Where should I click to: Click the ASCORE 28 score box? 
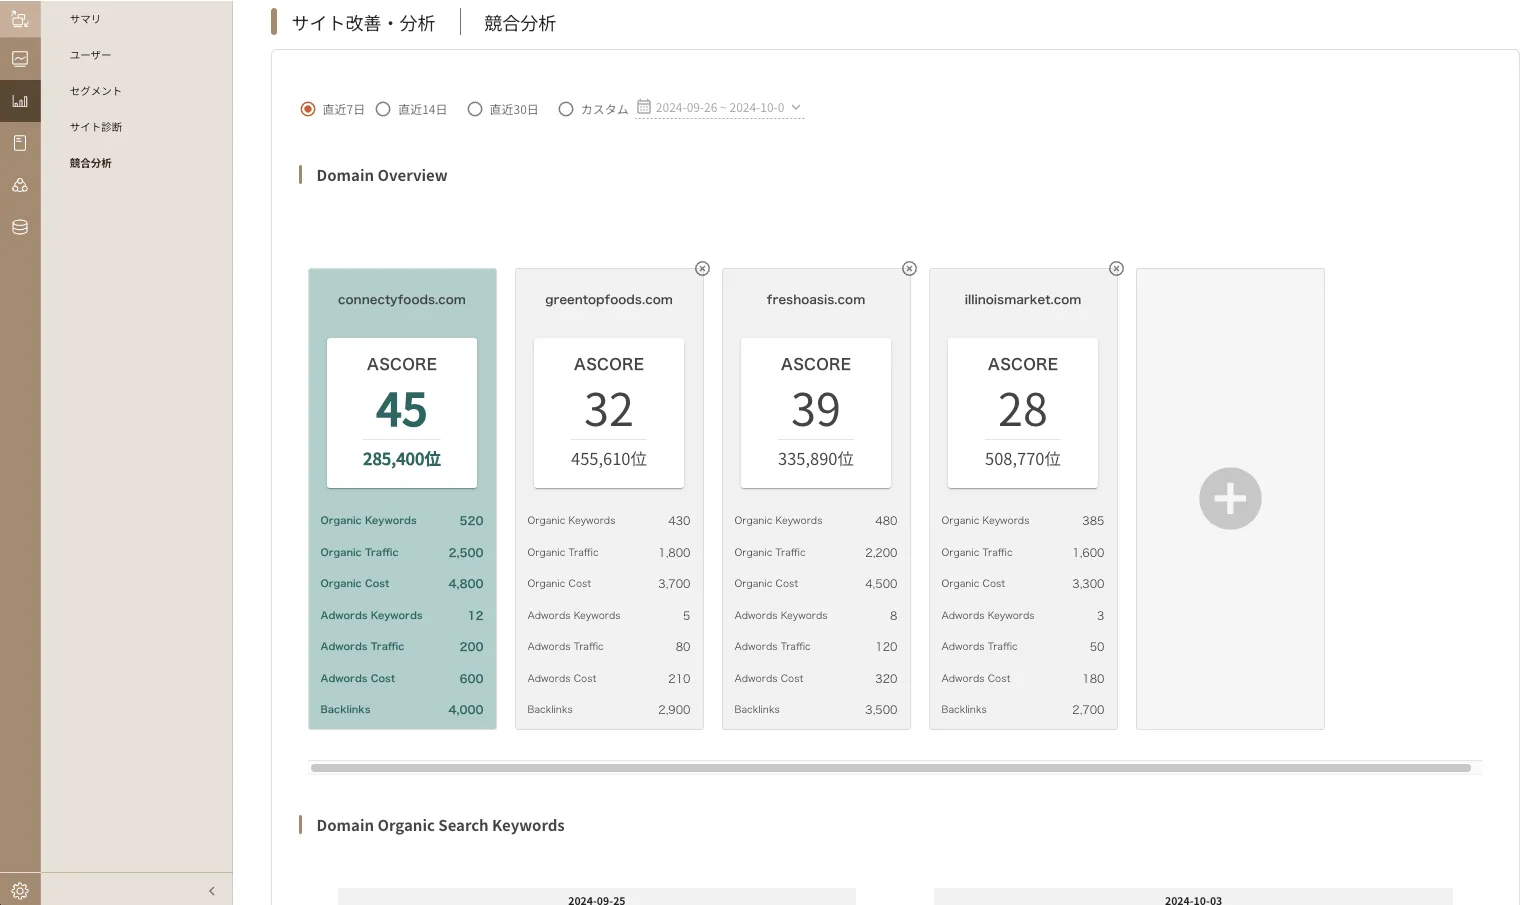1023,413
